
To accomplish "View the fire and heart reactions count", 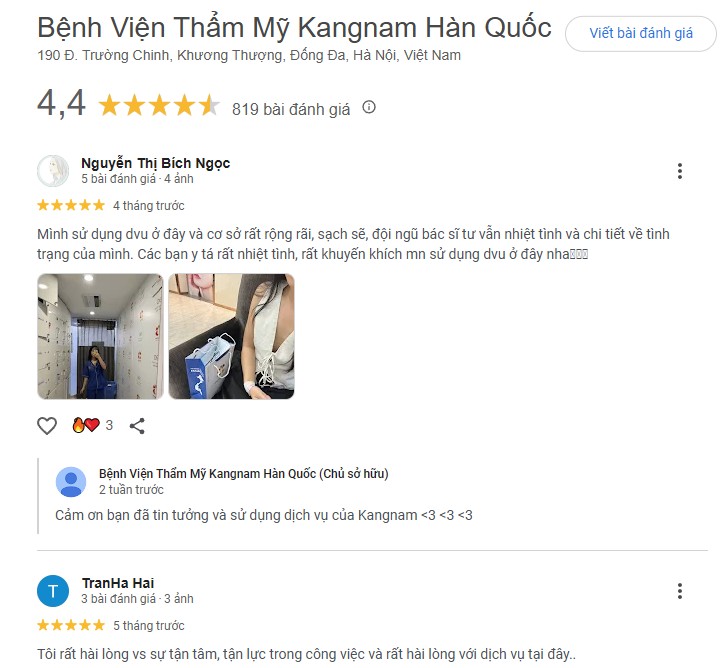I will [x=93, y=425].
